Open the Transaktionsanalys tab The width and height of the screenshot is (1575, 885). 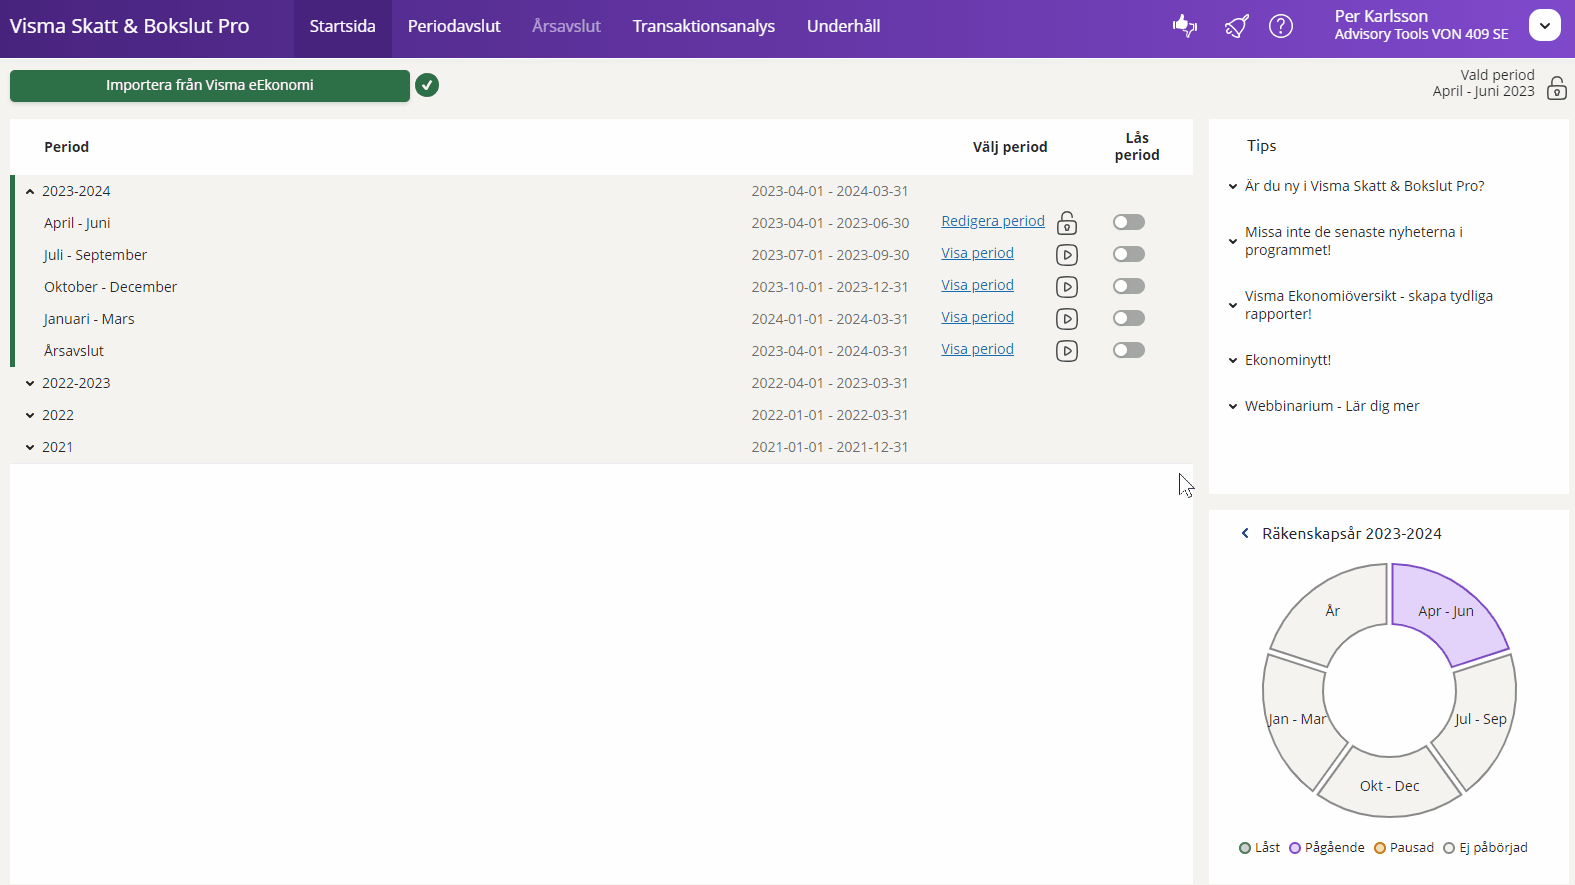tap(703, 26)
